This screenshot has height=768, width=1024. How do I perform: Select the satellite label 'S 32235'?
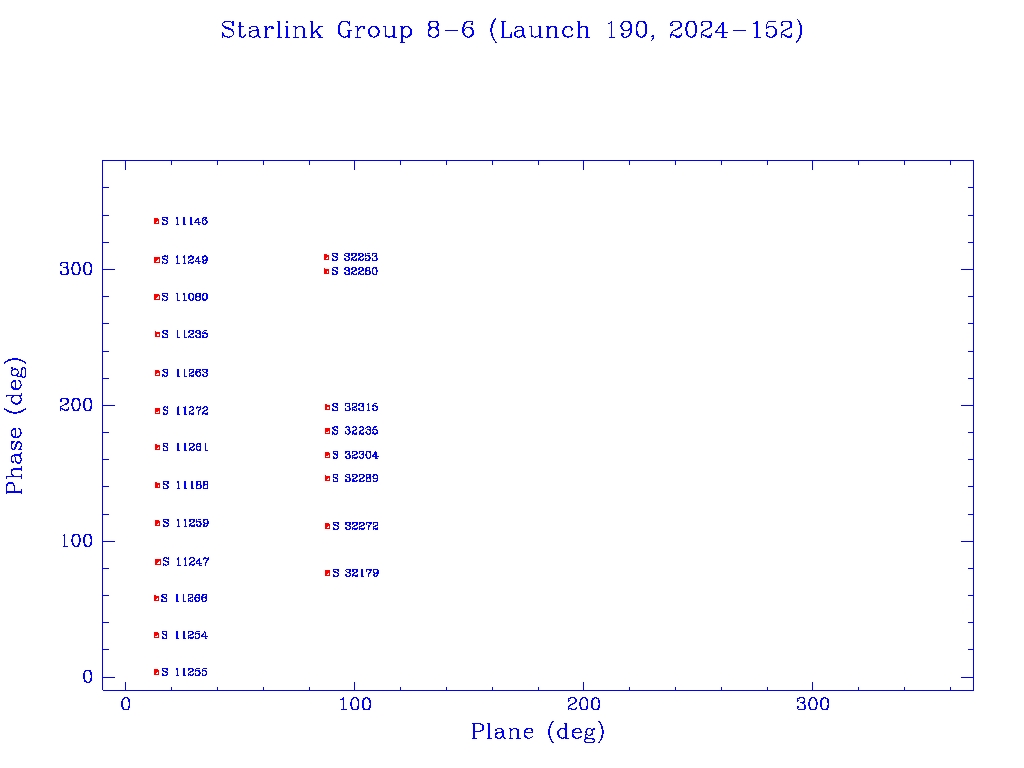355,430
